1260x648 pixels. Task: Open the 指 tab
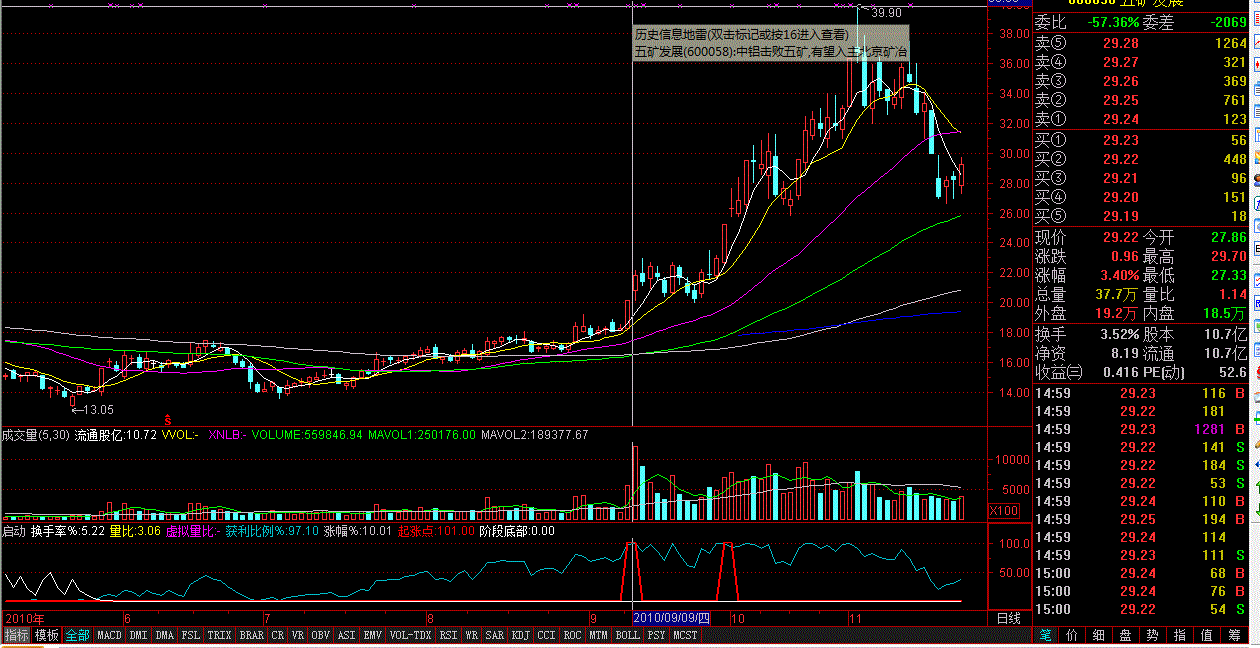pyautogui.click(x=1180, y=635)
